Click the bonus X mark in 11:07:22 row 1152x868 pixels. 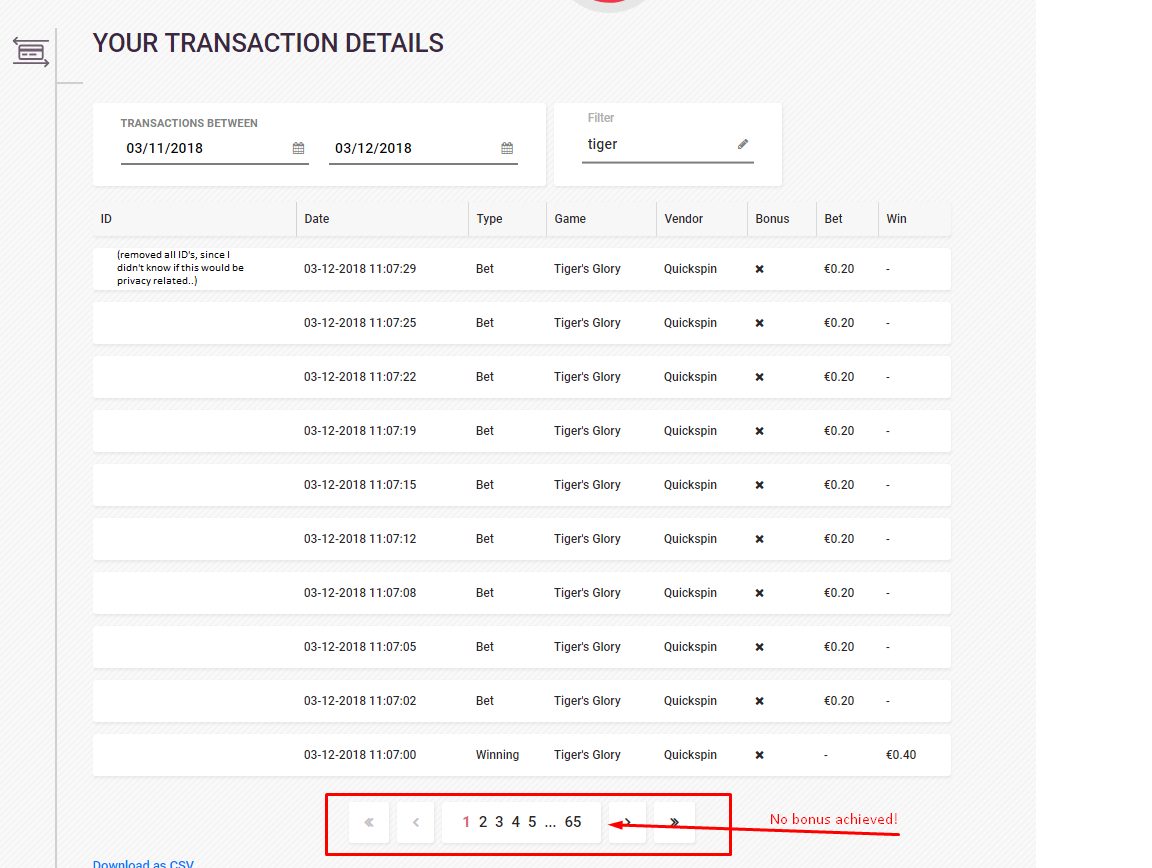(x=760, y=377)
